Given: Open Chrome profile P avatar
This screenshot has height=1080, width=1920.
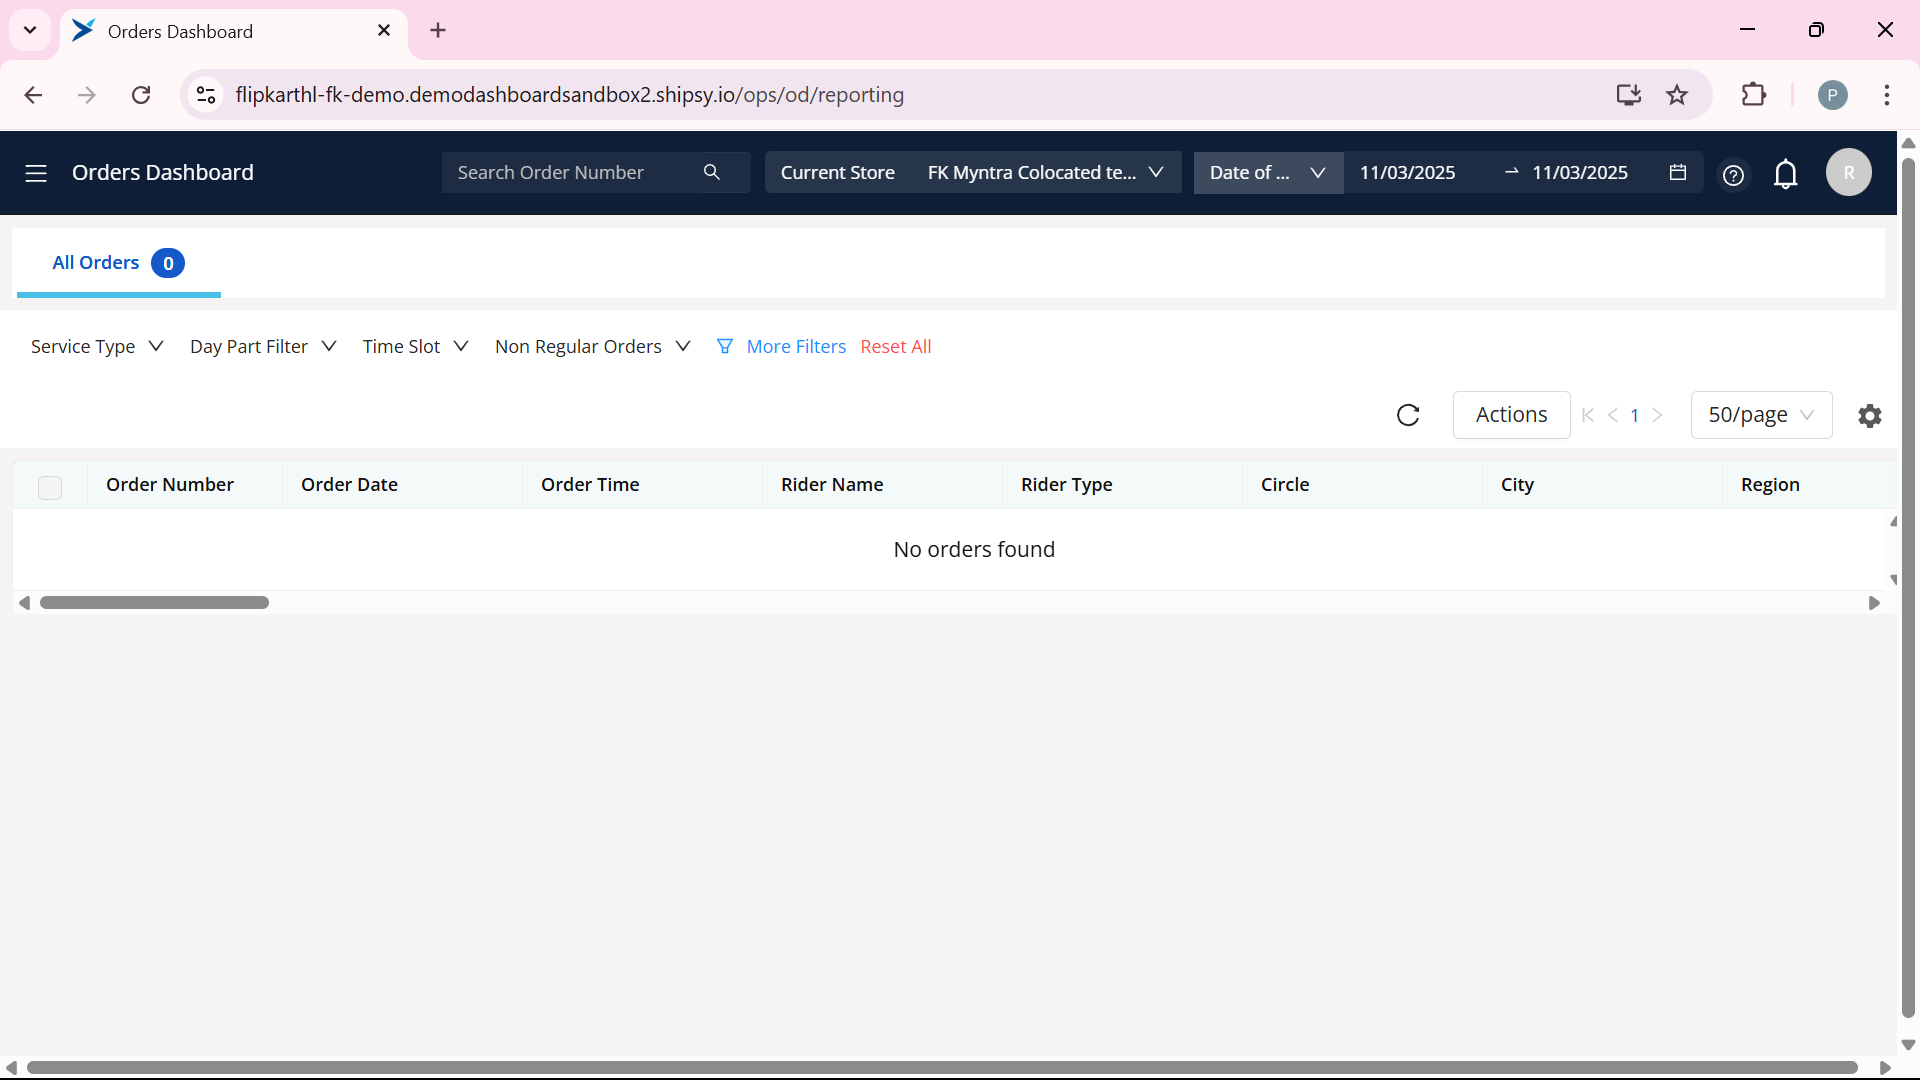Looking at the screenshot, I should point(1832,95).
